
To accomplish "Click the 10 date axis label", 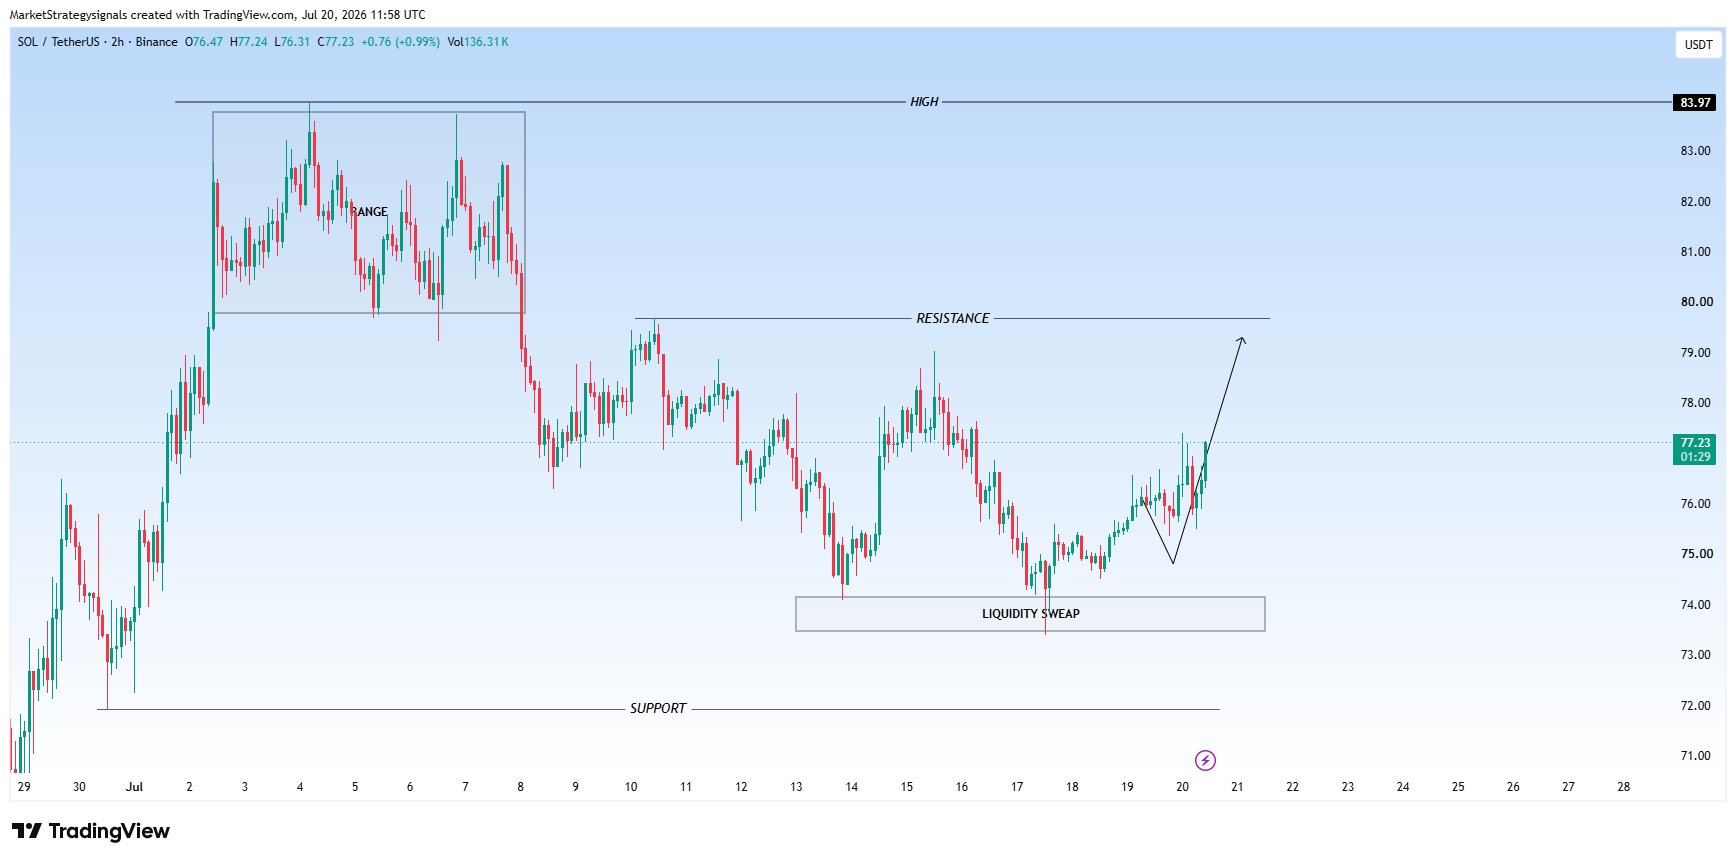I will [631, 787].
